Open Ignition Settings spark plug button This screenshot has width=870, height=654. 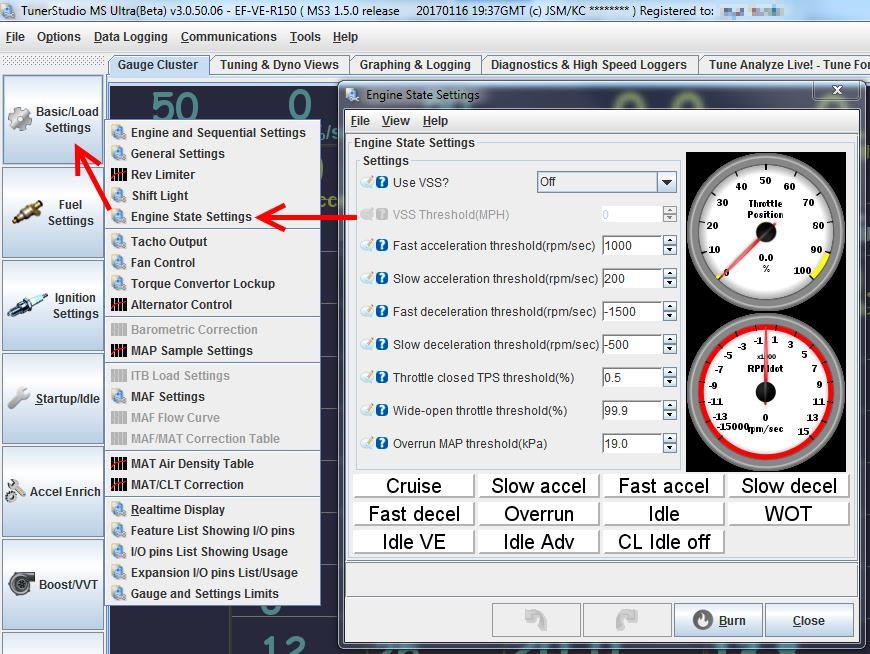[x=53, y=306]
